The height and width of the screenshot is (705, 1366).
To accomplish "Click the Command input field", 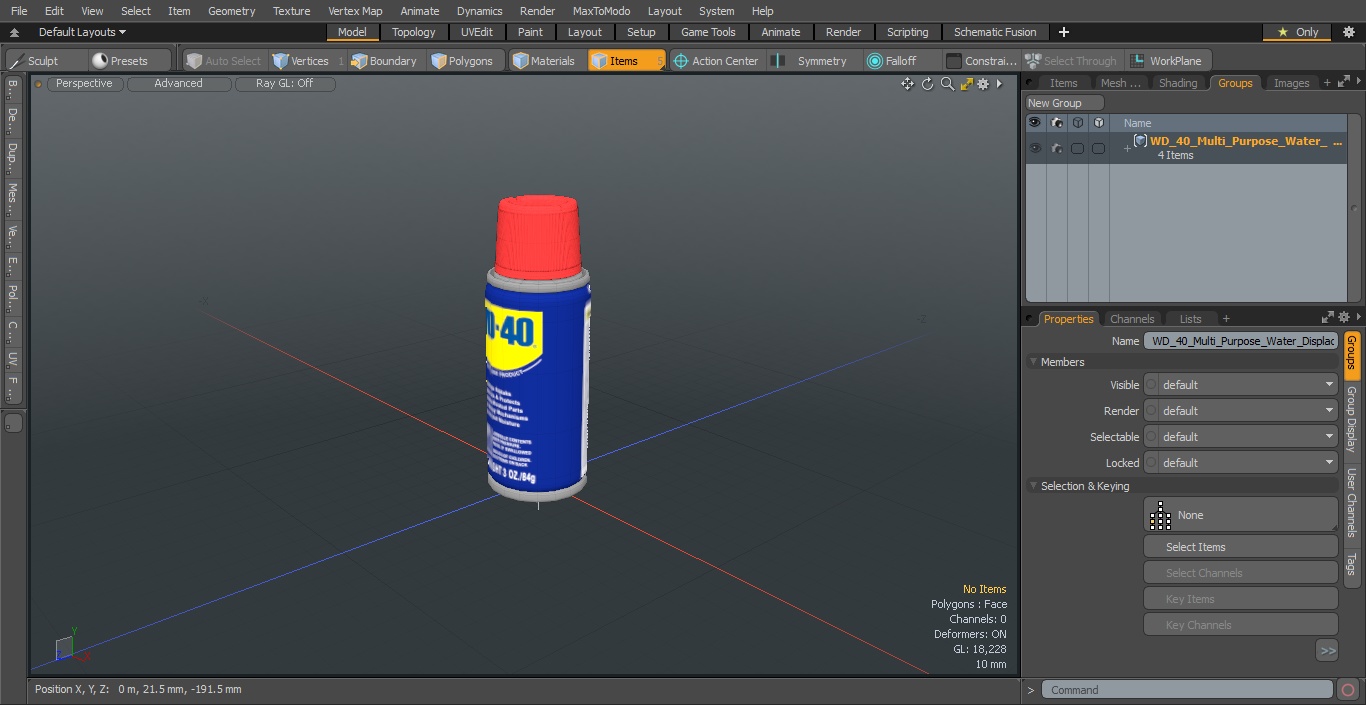I will (1186, 690).
